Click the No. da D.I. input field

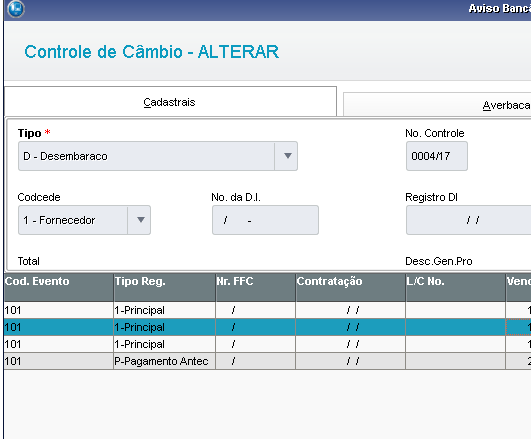tap(265, 220)
